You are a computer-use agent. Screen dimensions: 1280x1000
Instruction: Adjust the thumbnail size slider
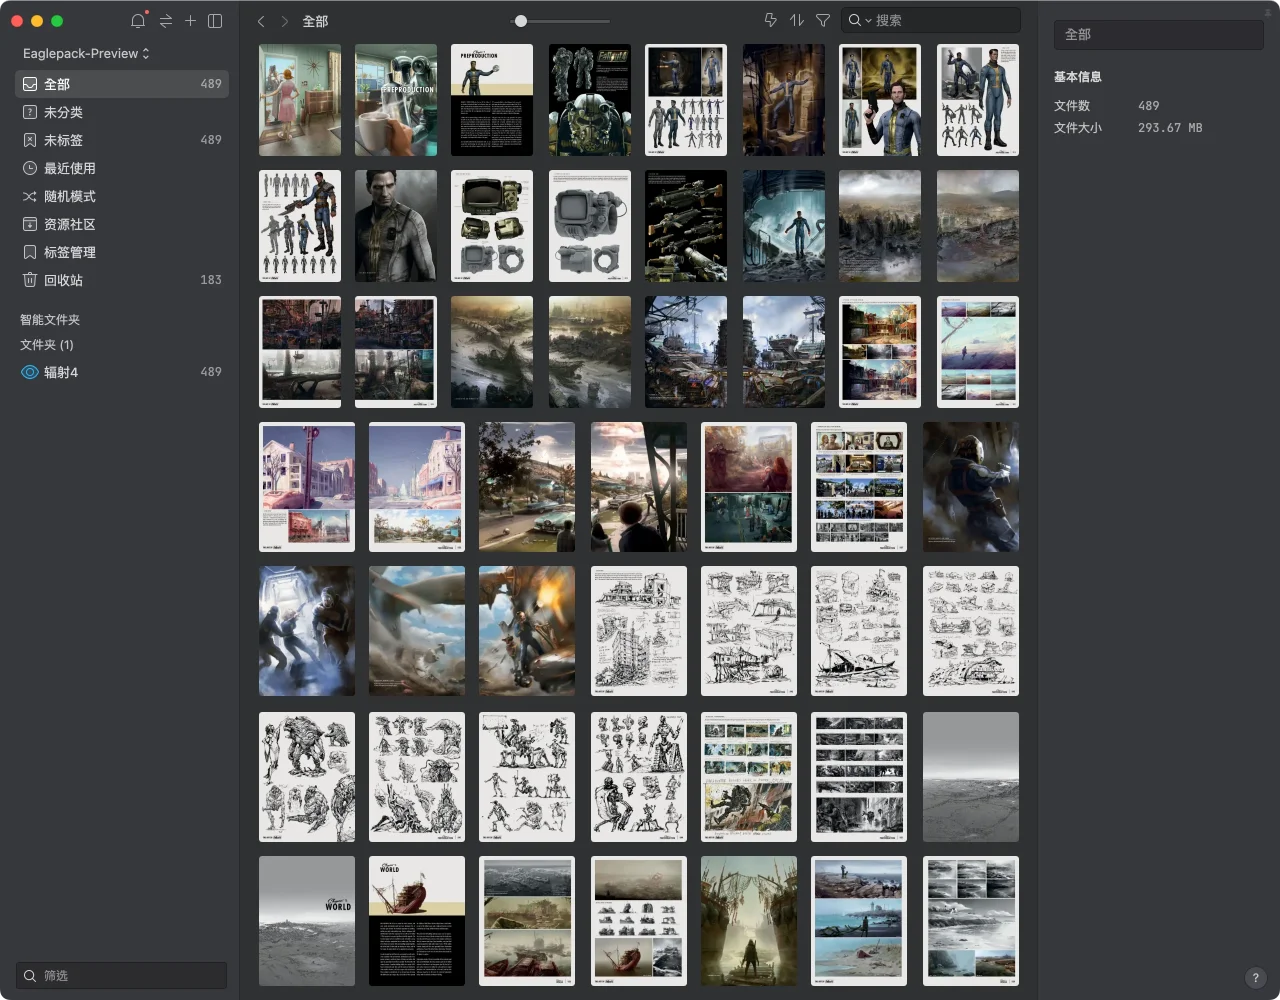520,20
